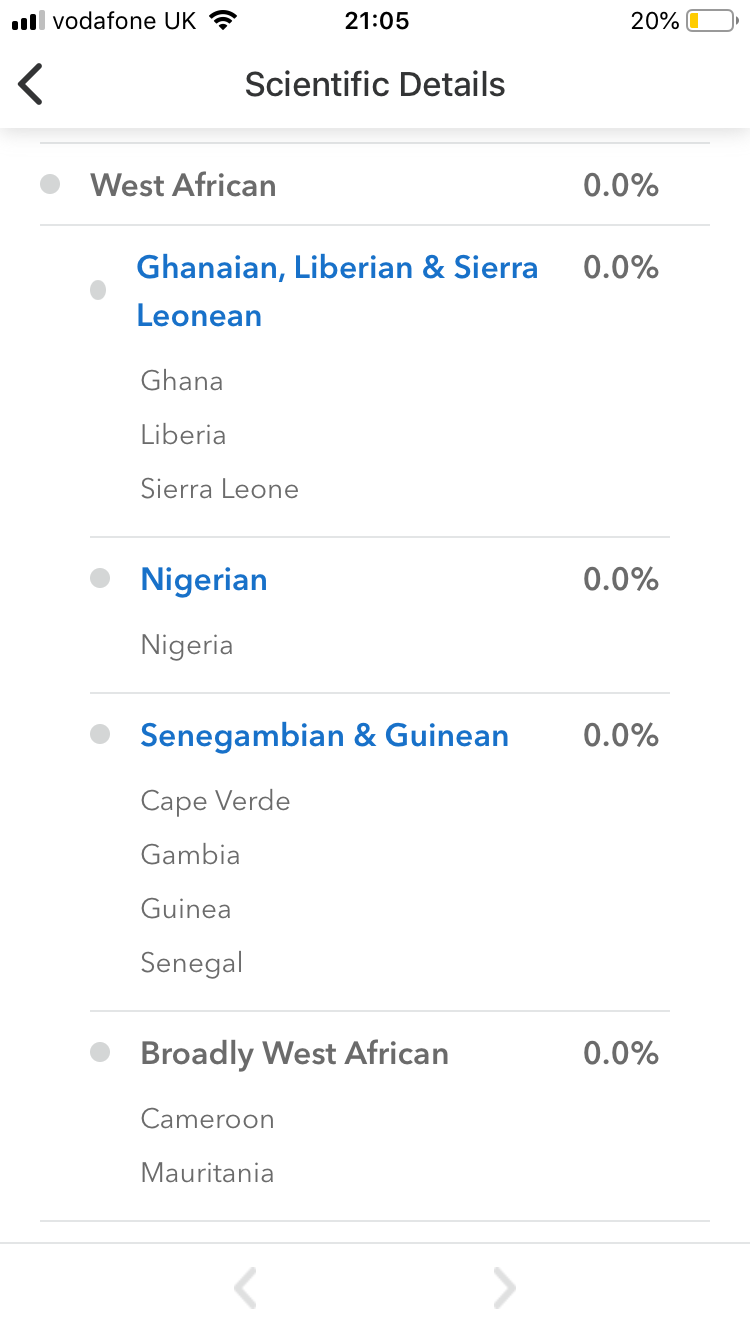Screen dimensions: 750x1334
Task: Tap the next page arrow at bottom
Action: point(505,1288)
